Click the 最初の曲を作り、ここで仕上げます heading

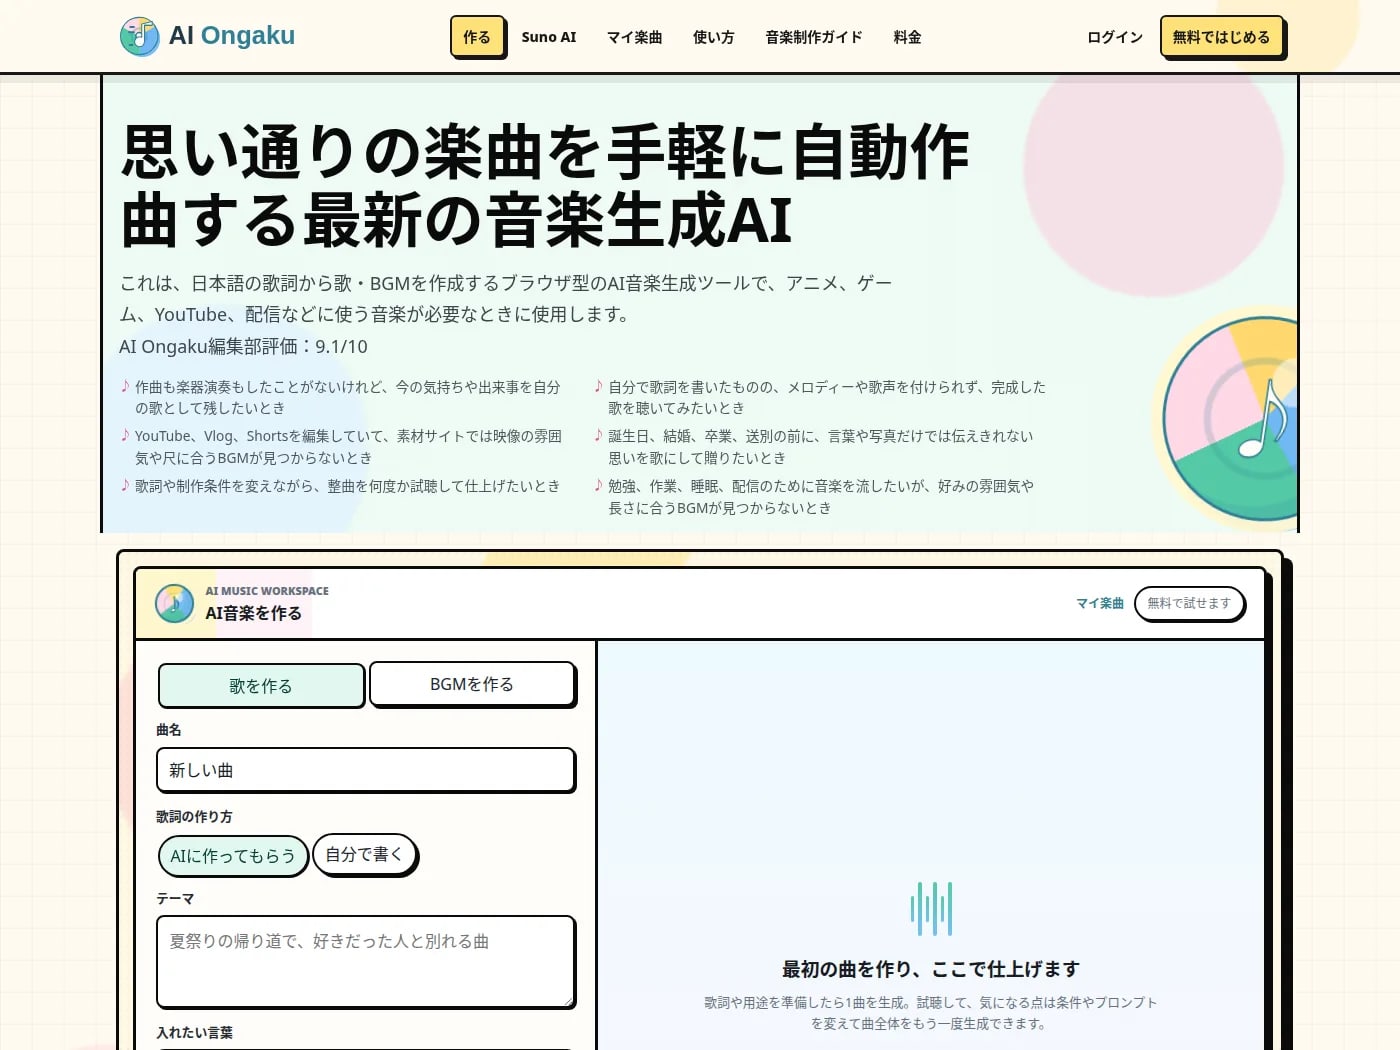point(931,969)
